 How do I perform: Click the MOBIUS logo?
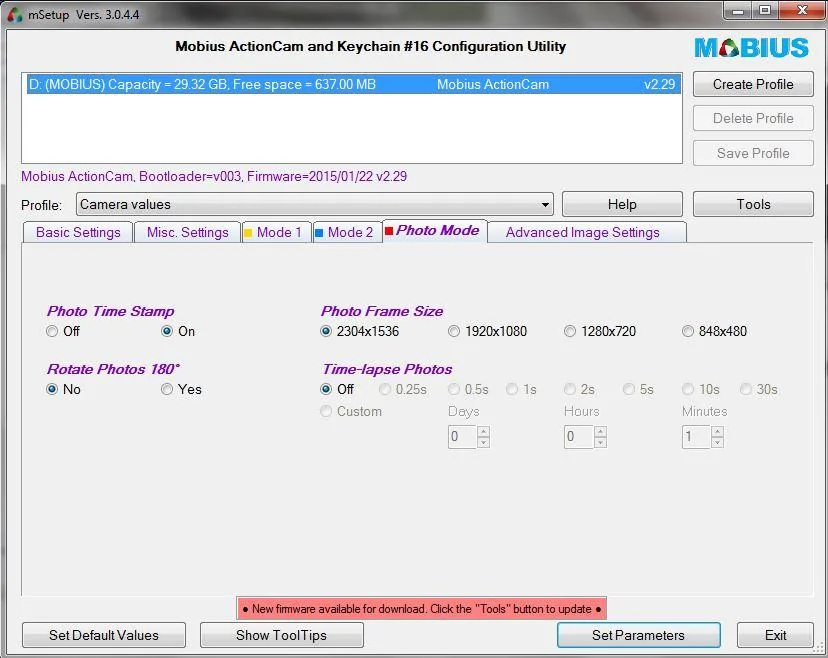(751, 48)
